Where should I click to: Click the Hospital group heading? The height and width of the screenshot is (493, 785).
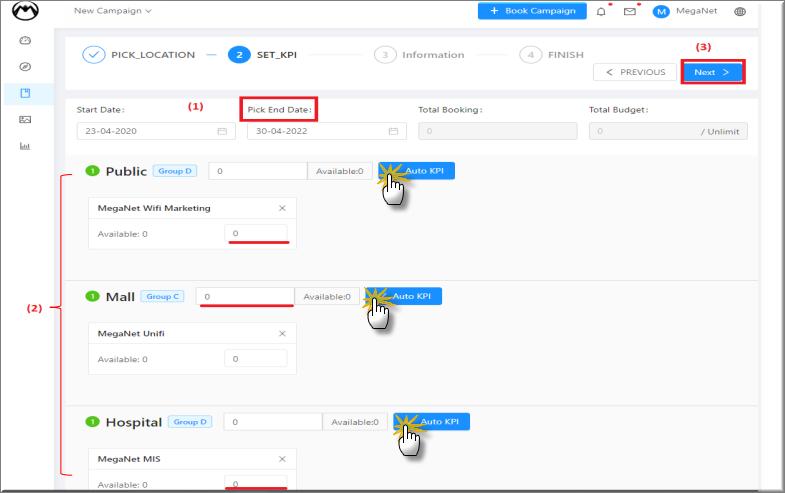(134, 422)
